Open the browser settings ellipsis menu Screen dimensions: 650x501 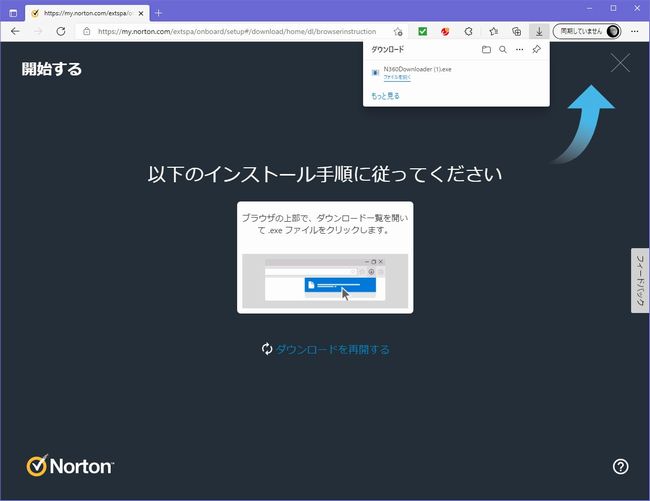[635, 31]
